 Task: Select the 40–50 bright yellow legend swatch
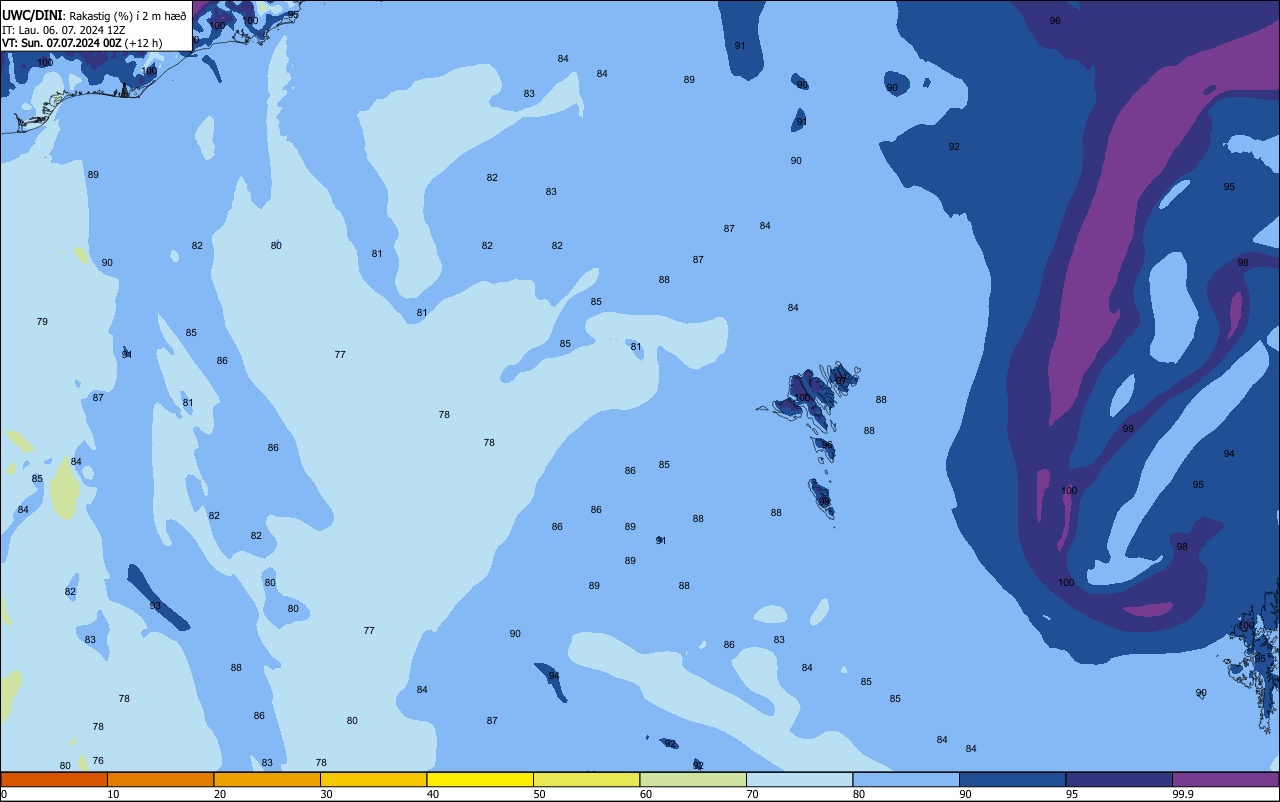[480, 779]
